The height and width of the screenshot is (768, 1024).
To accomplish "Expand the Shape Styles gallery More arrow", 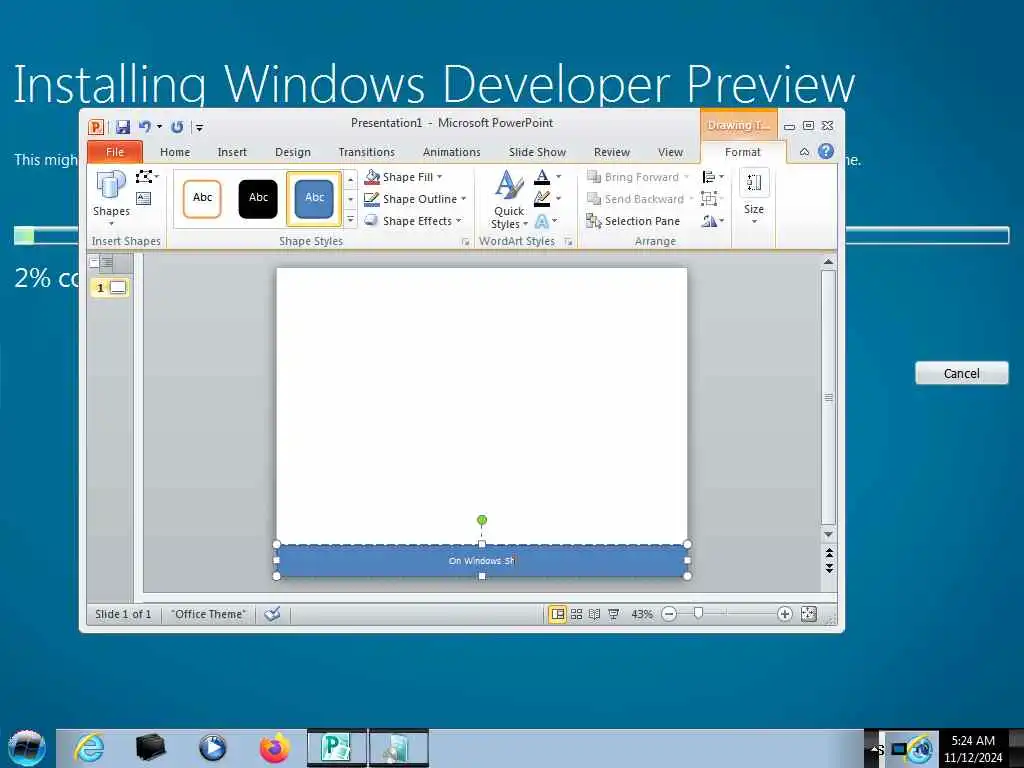I will 351,220.
